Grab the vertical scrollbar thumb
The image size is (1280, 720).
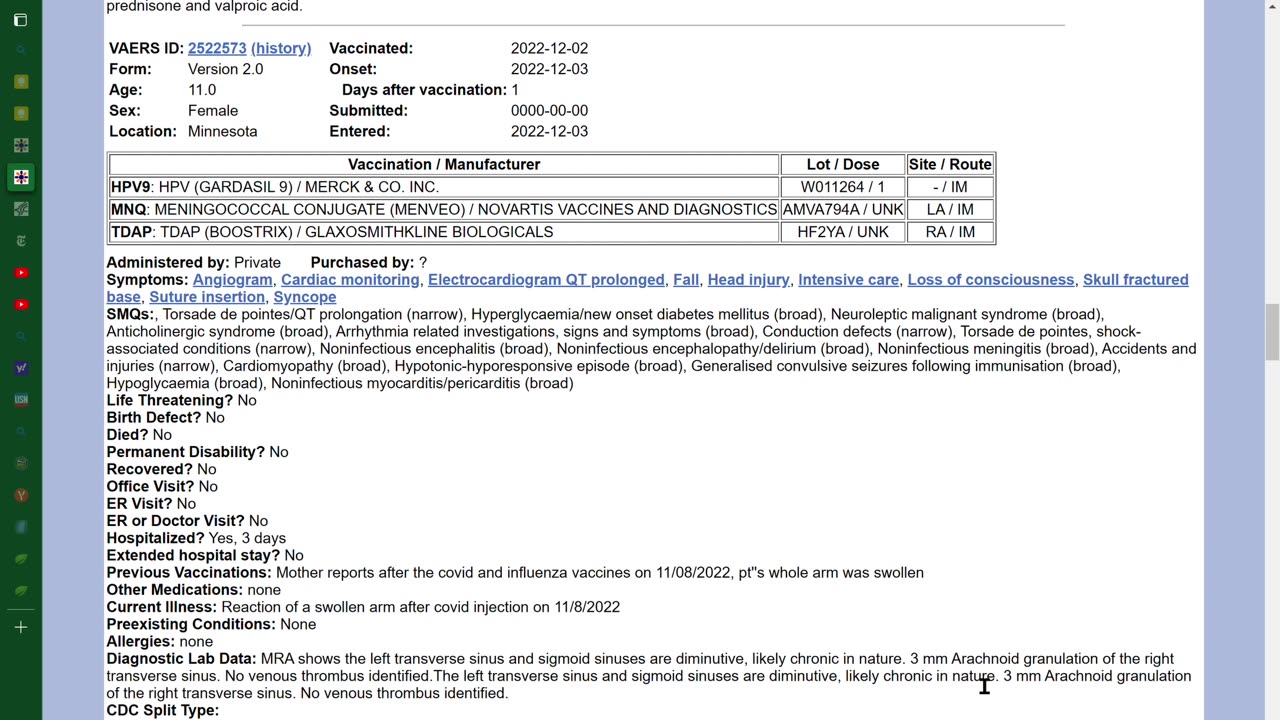coord(1272,331)
